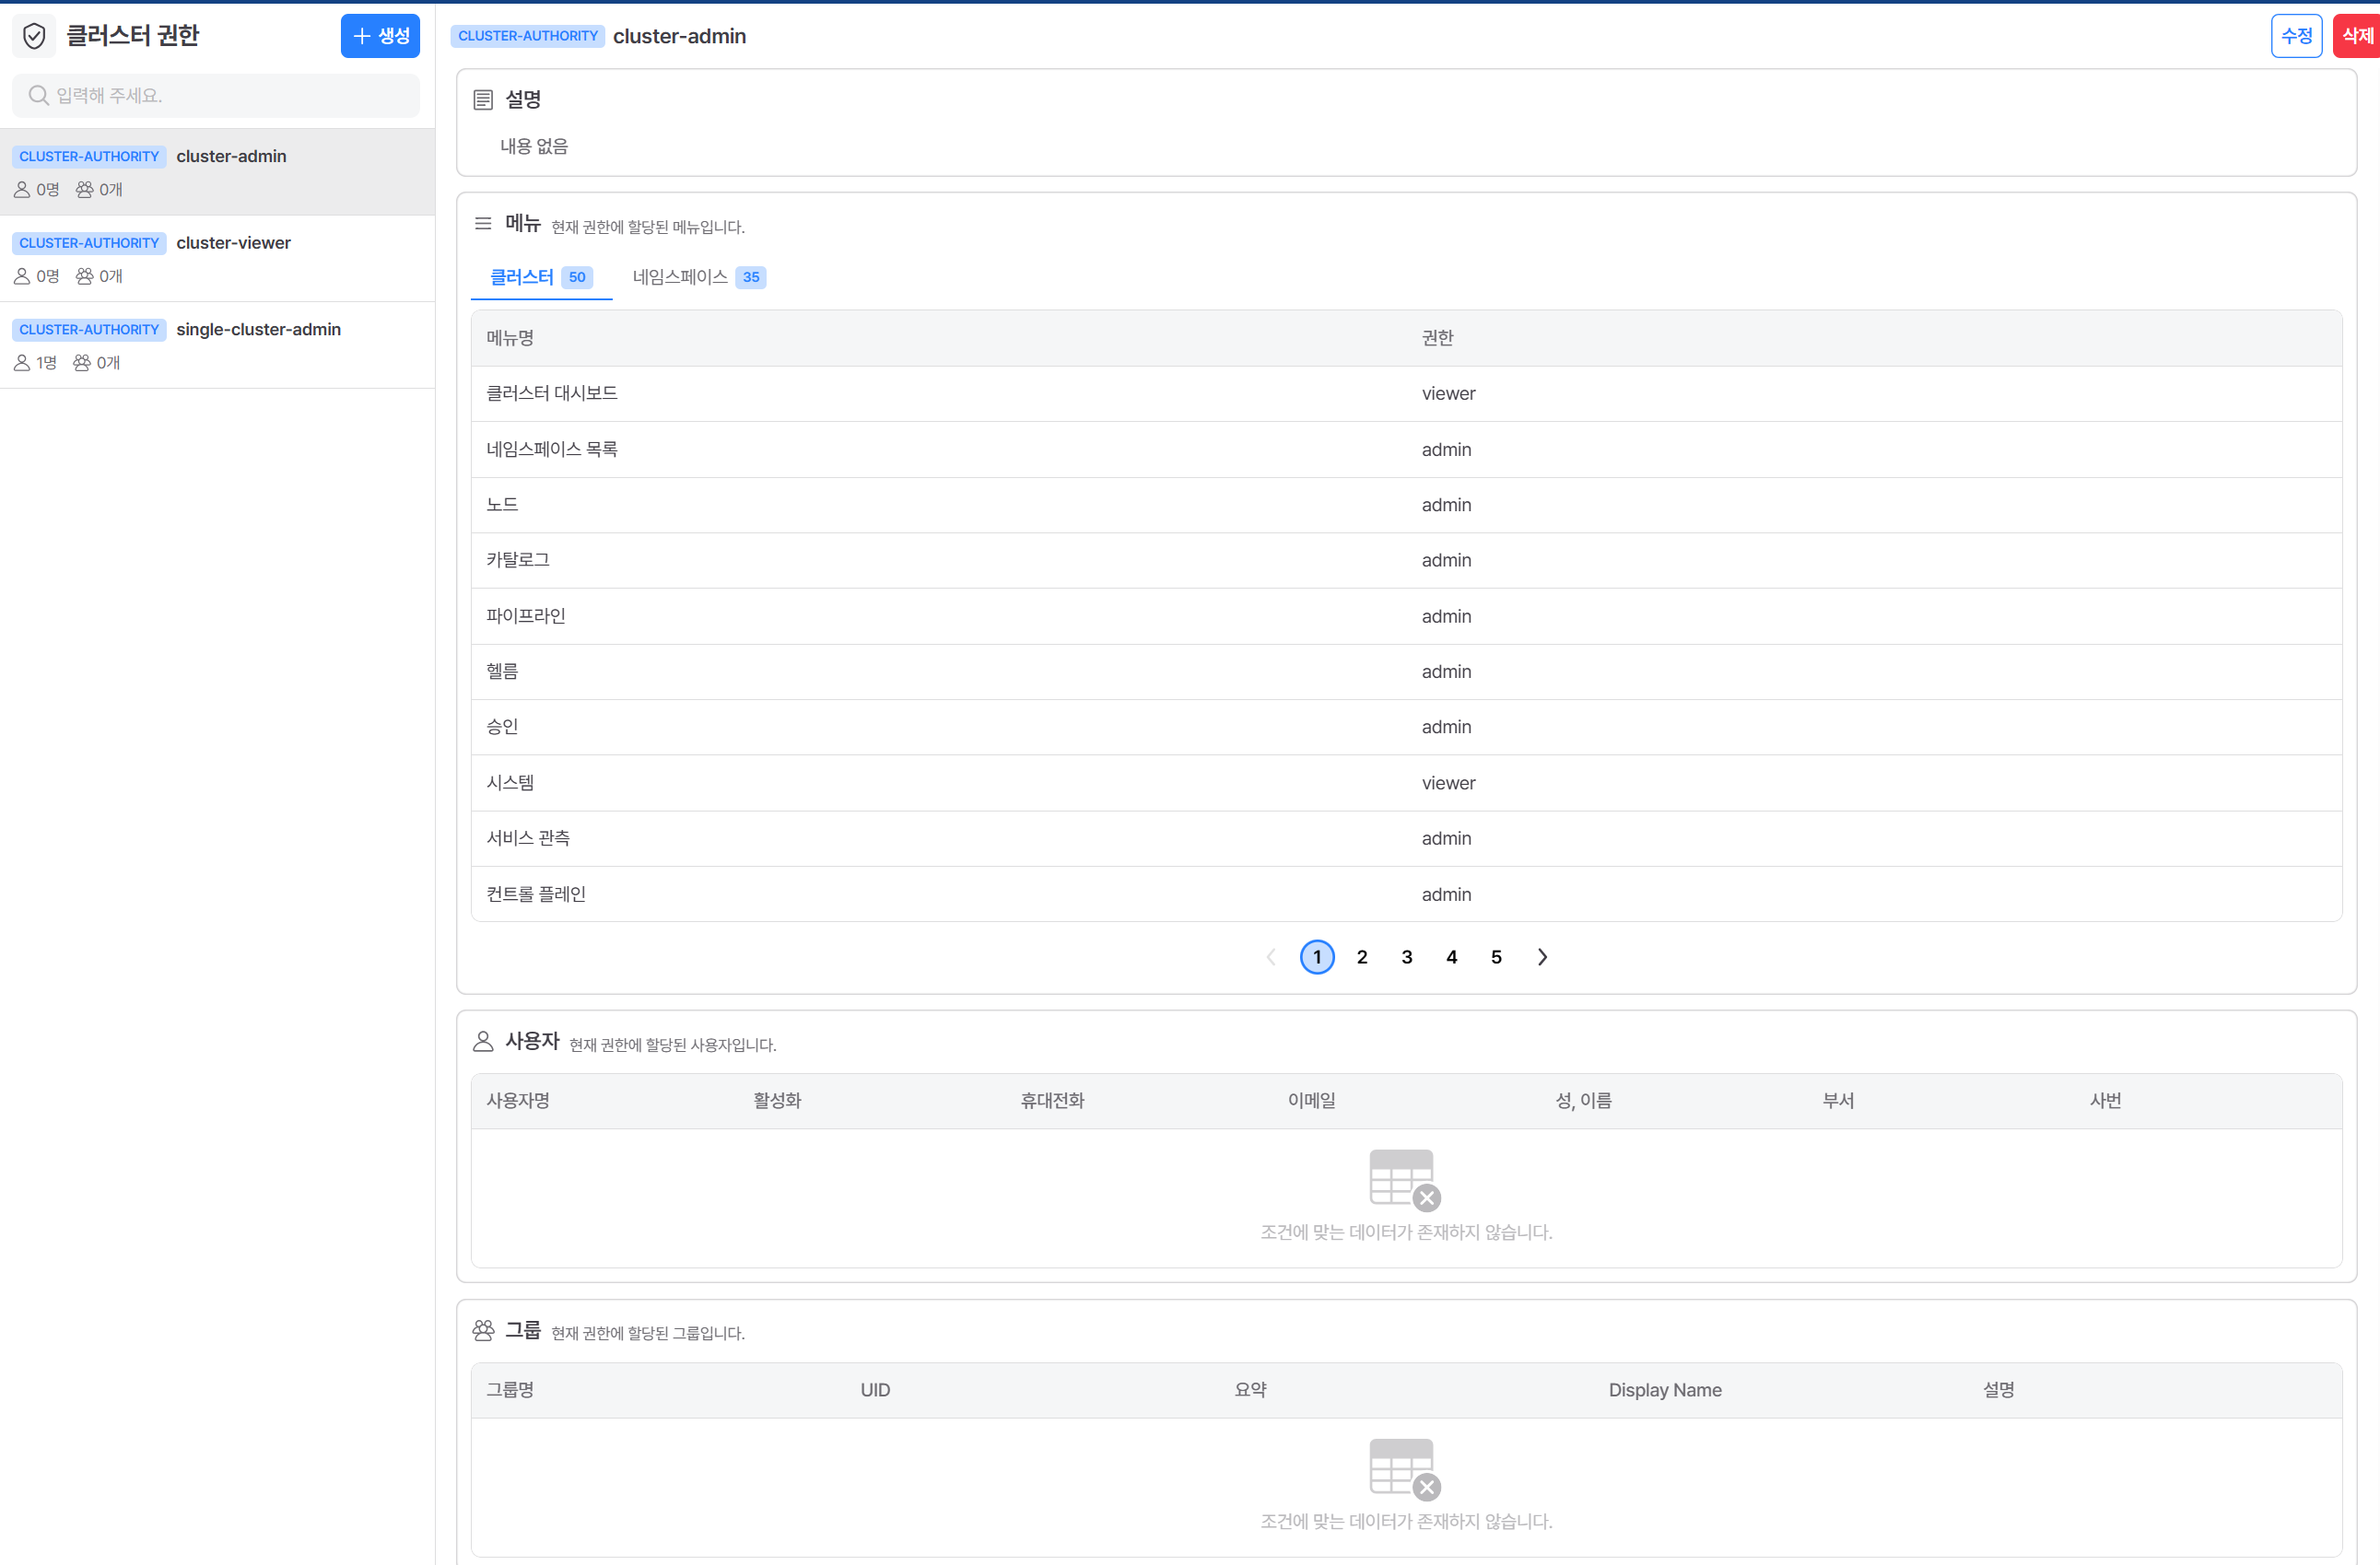Click the 컨트롤 플레인 menu row
The image size is (2380, 1565).
(x=1406, y=894)
